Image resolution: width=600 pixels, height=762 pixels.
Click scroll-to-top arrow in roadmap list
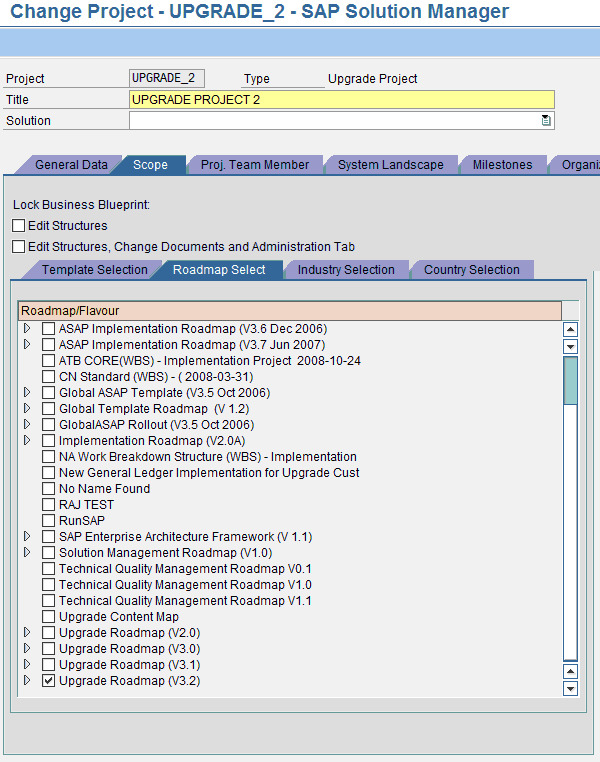pos(571,329)
